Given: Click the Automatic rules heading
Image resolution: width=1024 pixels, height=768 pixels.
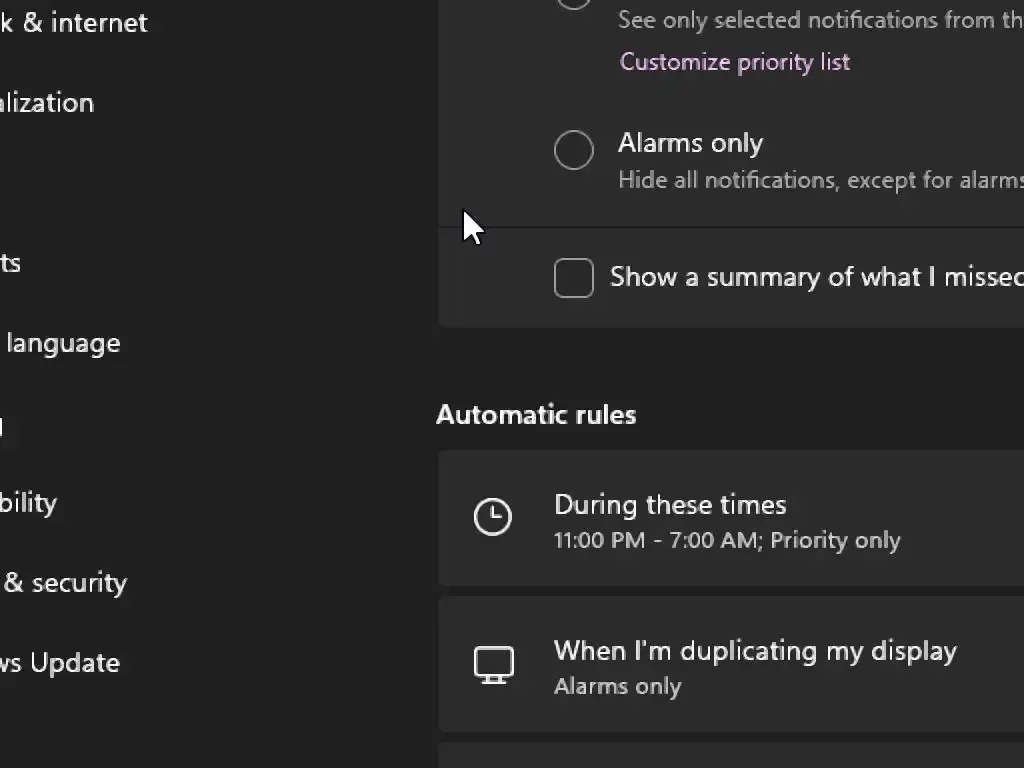Looking at the screenshot, I should (x=536, y=415).
